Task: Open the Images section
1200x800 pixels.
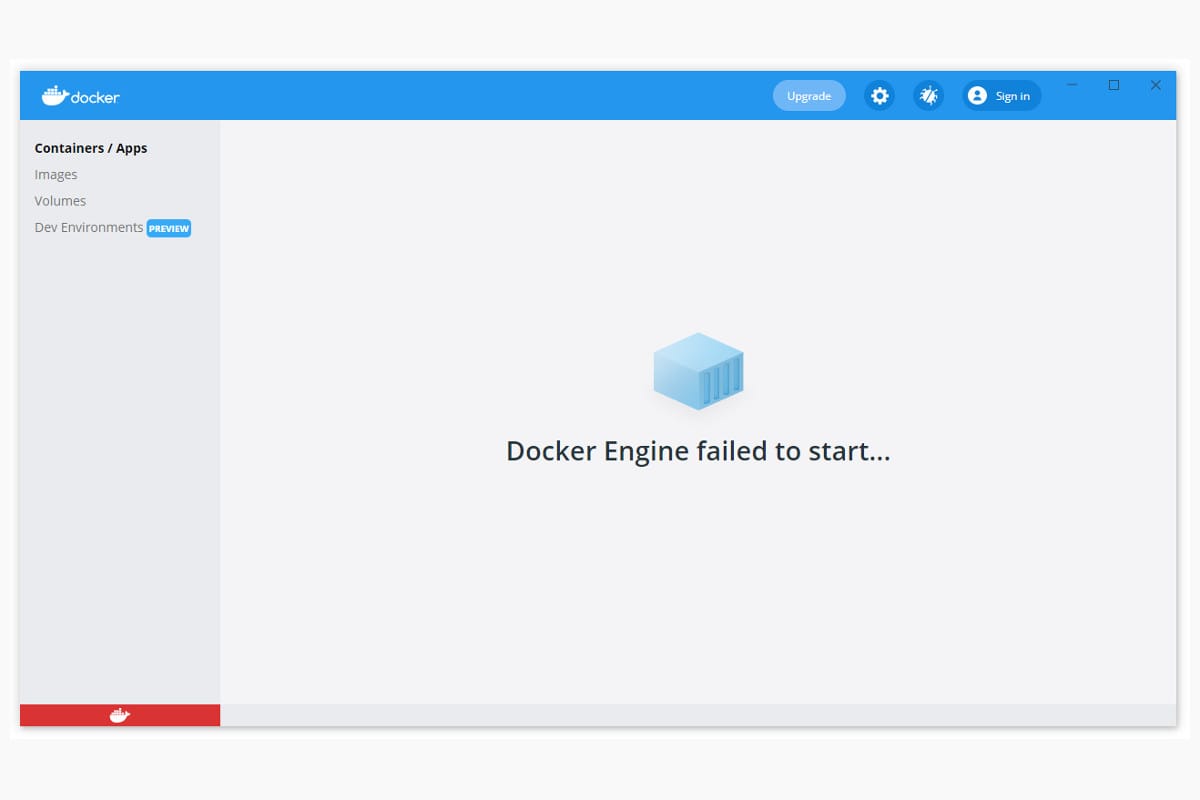Action: 56,175
